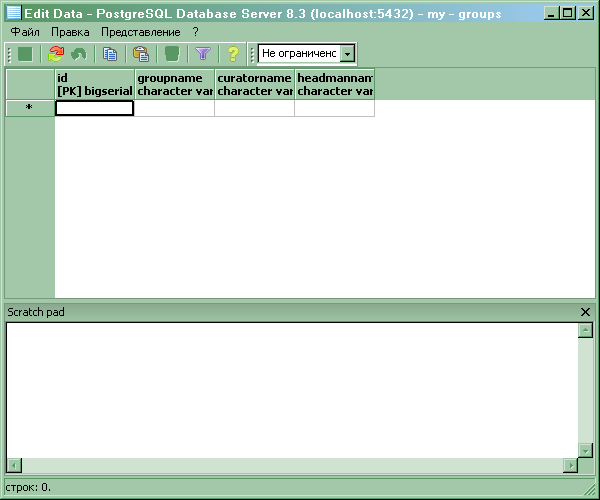The width and height of the screenshot is (600, 500).
Task: Close the Edit Data window
Action: [x=586, y=13]
